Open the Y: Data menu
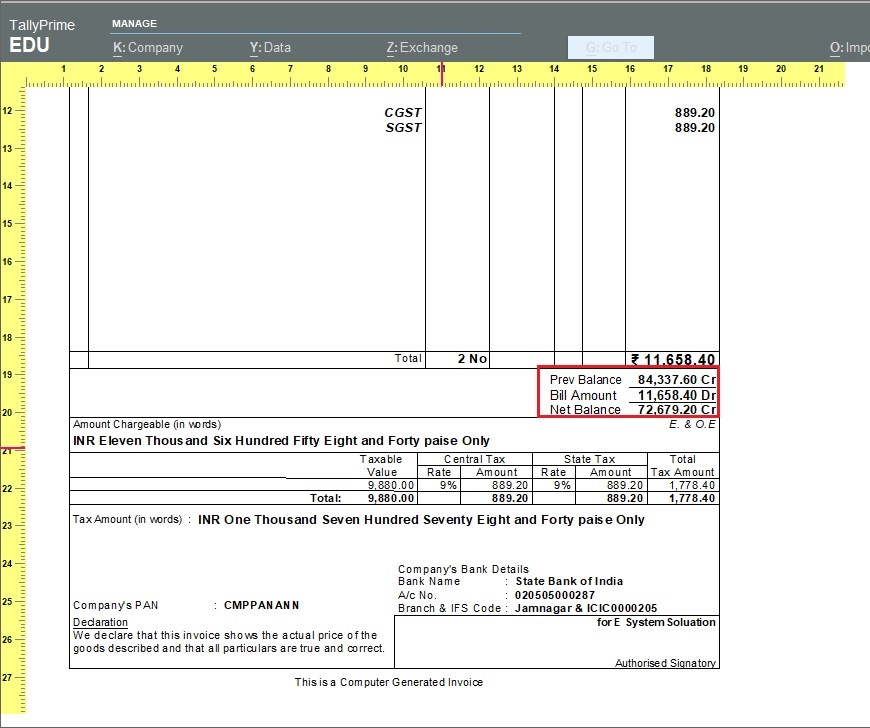 270,47
